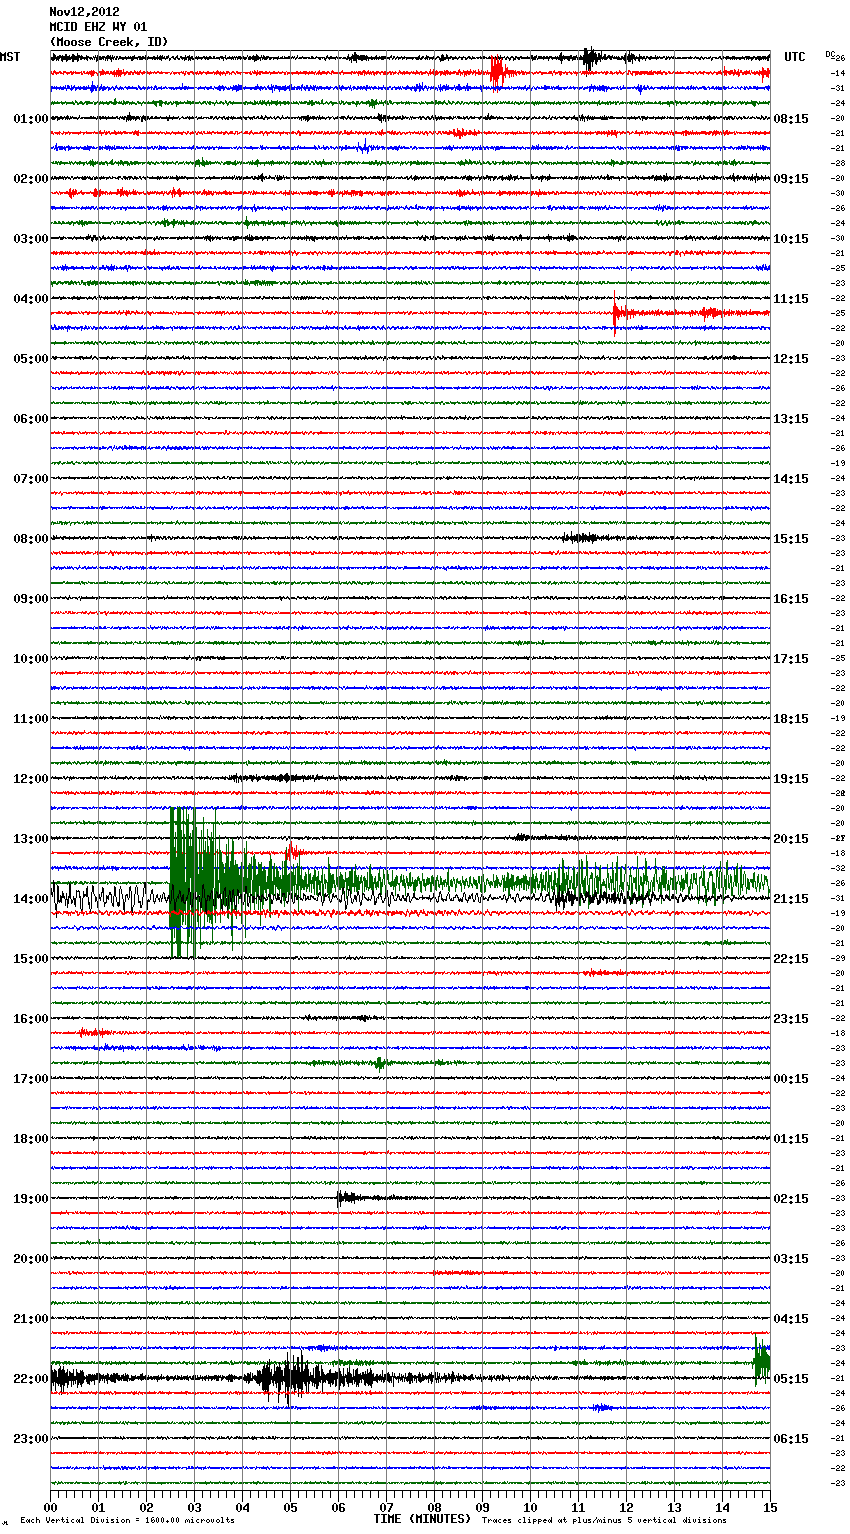850x1534 pixels.
Task: Click the Traces clipped at plus/minus 5 divisions note
Action: 604,1520
